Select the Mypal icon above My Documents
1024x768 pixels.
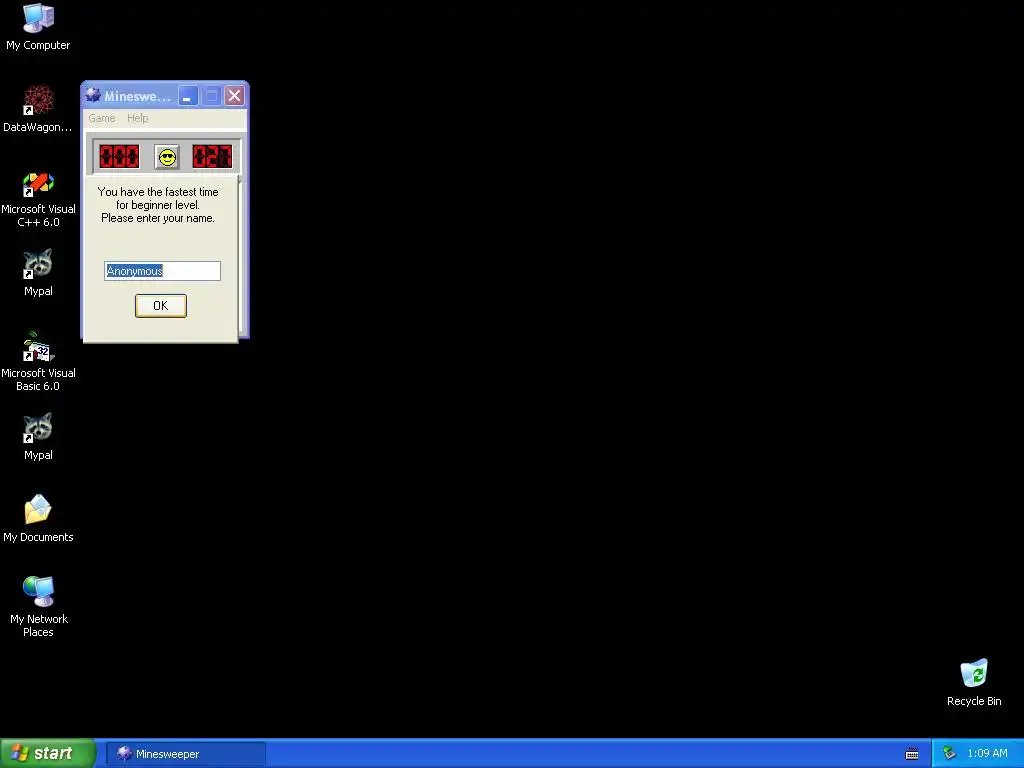(x=38, y=437)
